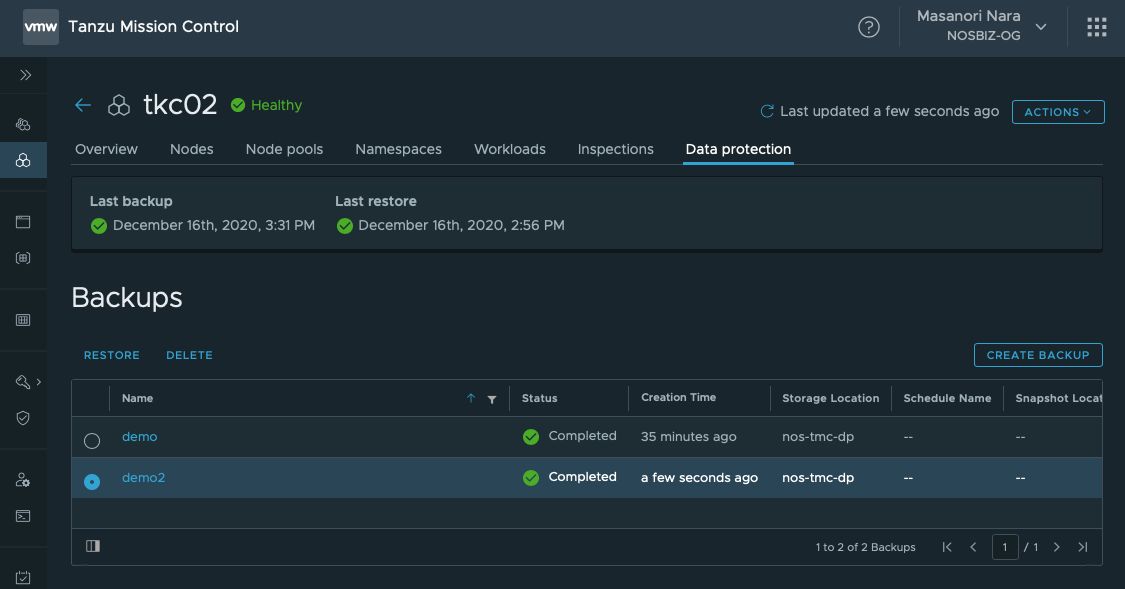
Task: Open the Masanori Nara user menu
Action: click(981, 26)
